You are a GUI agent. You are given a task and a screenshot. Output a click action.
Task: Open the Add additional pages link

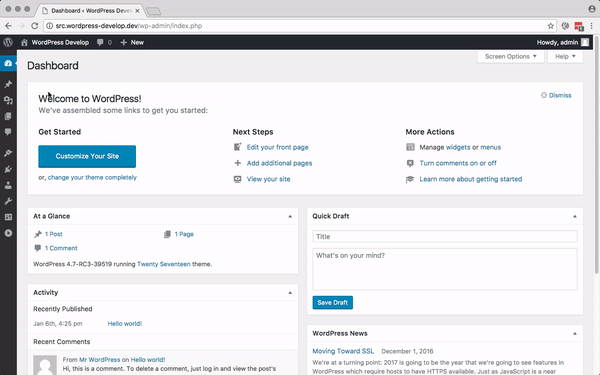pos(279,163)
